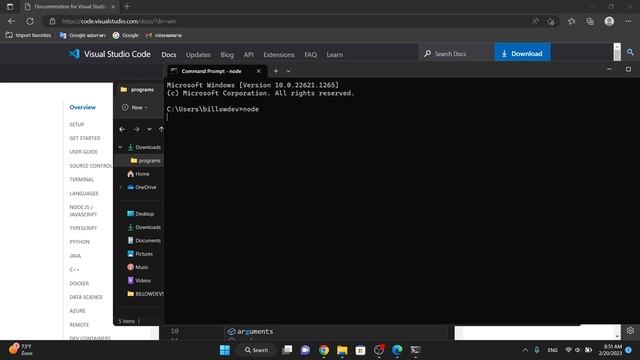Show hidden system tray icons
Screen dimensions: 640x360
[x=525, y=350]
